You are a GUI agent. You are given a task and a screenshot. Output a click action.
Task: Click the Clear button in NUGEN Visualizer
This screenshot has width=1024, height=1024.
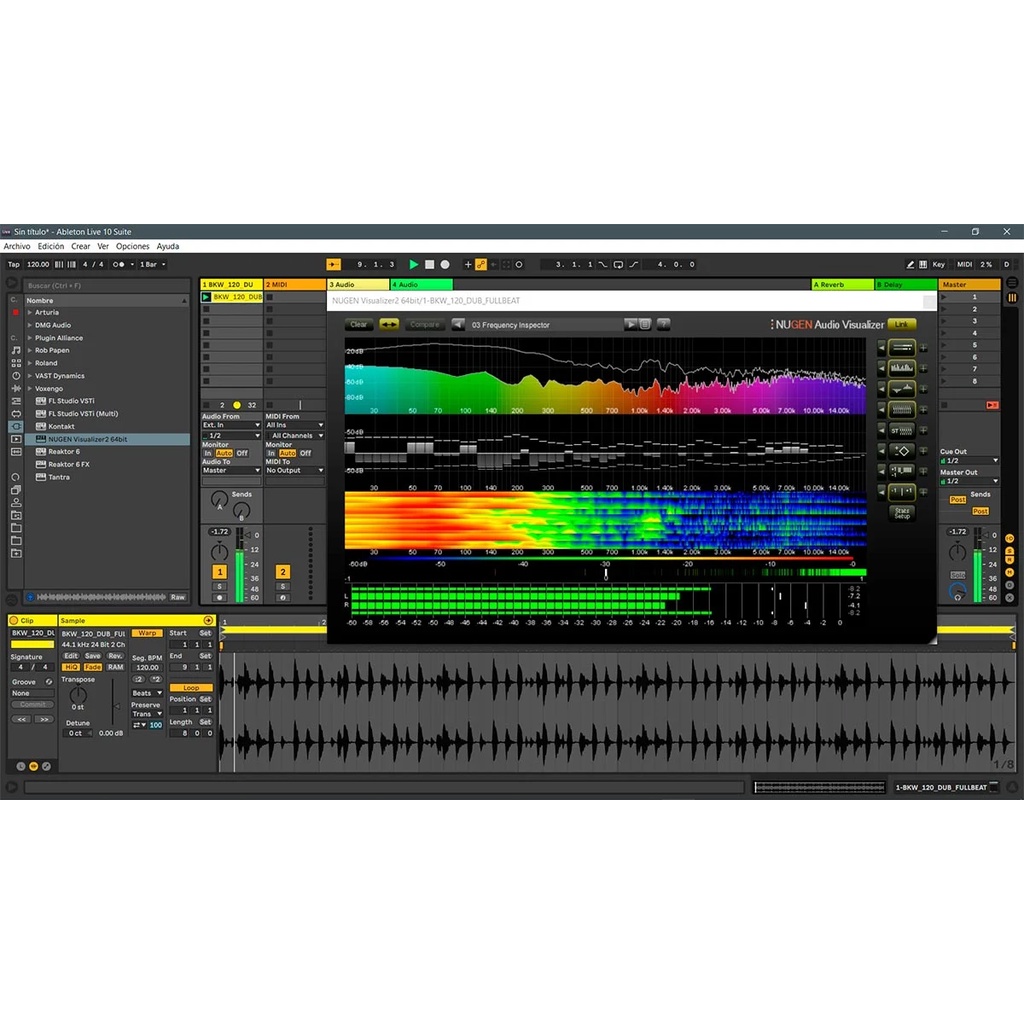coord(359,325)
